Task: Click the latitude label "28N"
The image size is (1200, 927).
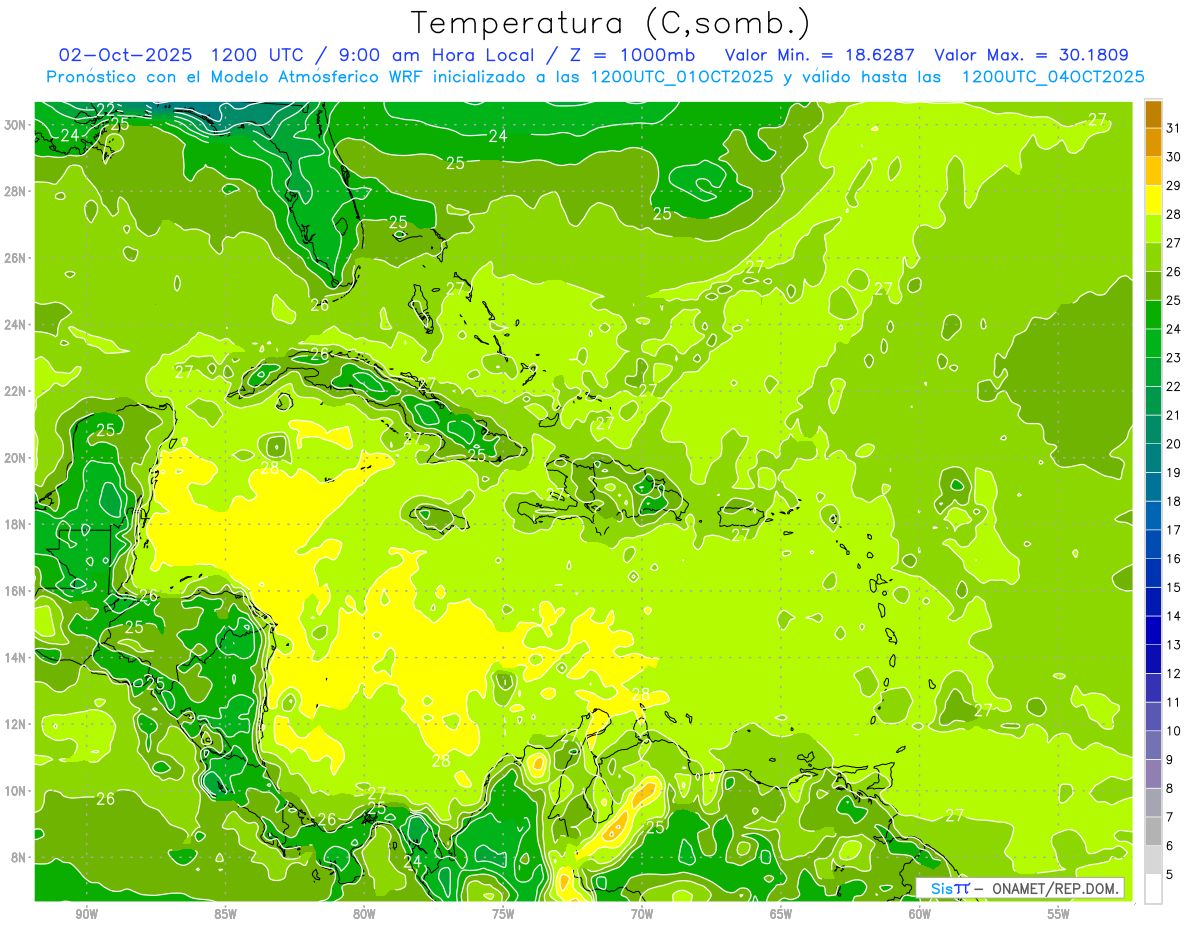Action: click(16, 192)
